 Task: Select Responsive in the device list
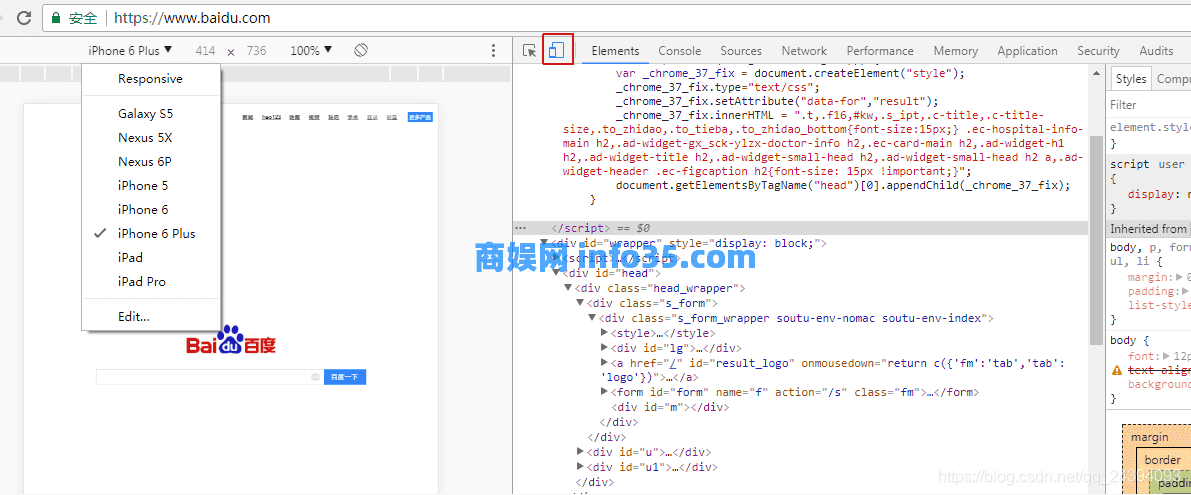click(150, 79)
